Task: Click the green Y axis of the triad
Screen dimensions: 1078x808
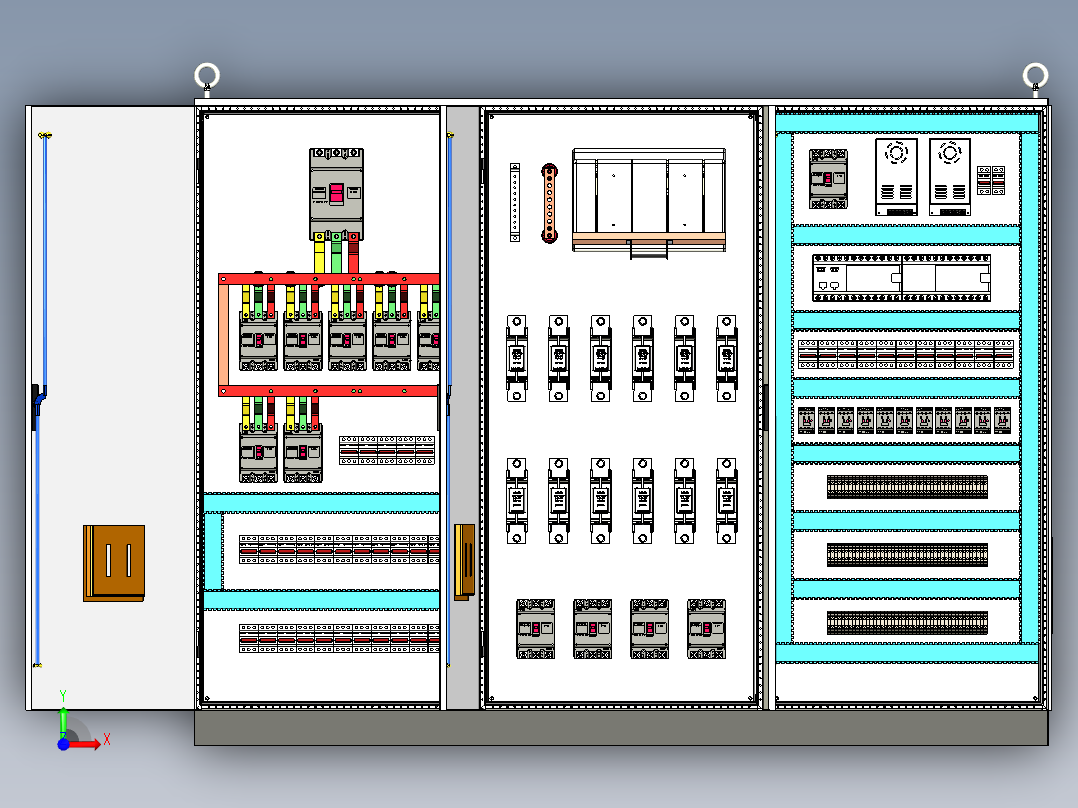Action: click(63, 722)
